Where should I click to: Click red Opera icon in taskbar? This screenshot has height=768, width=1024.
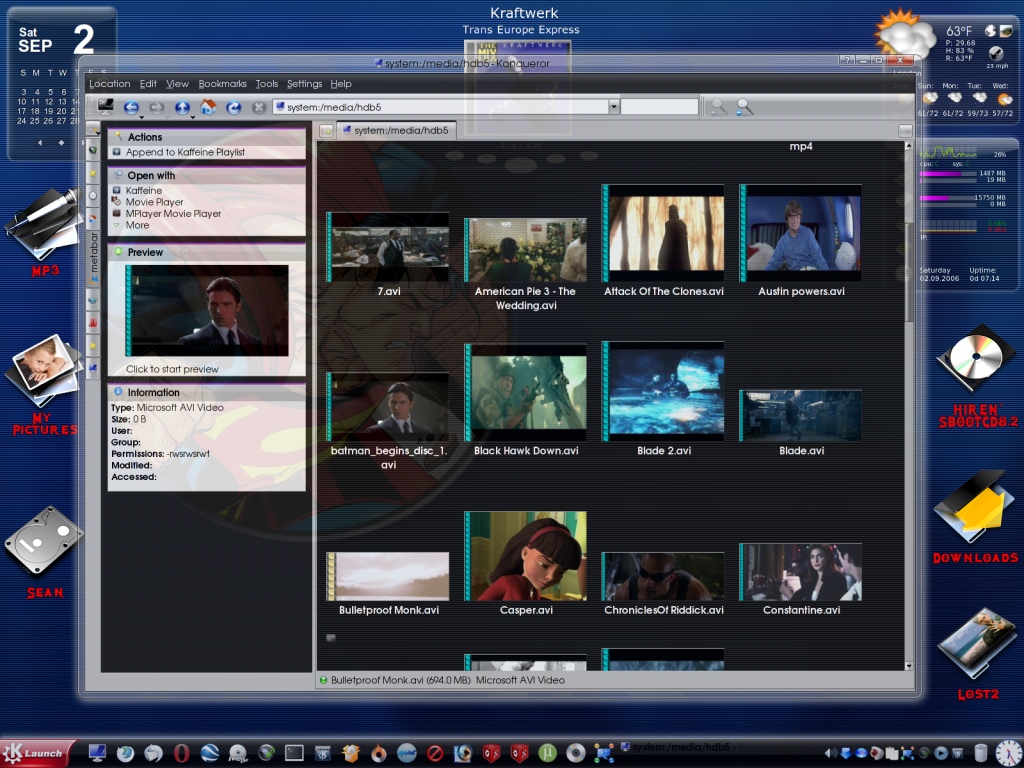(181, 753)
